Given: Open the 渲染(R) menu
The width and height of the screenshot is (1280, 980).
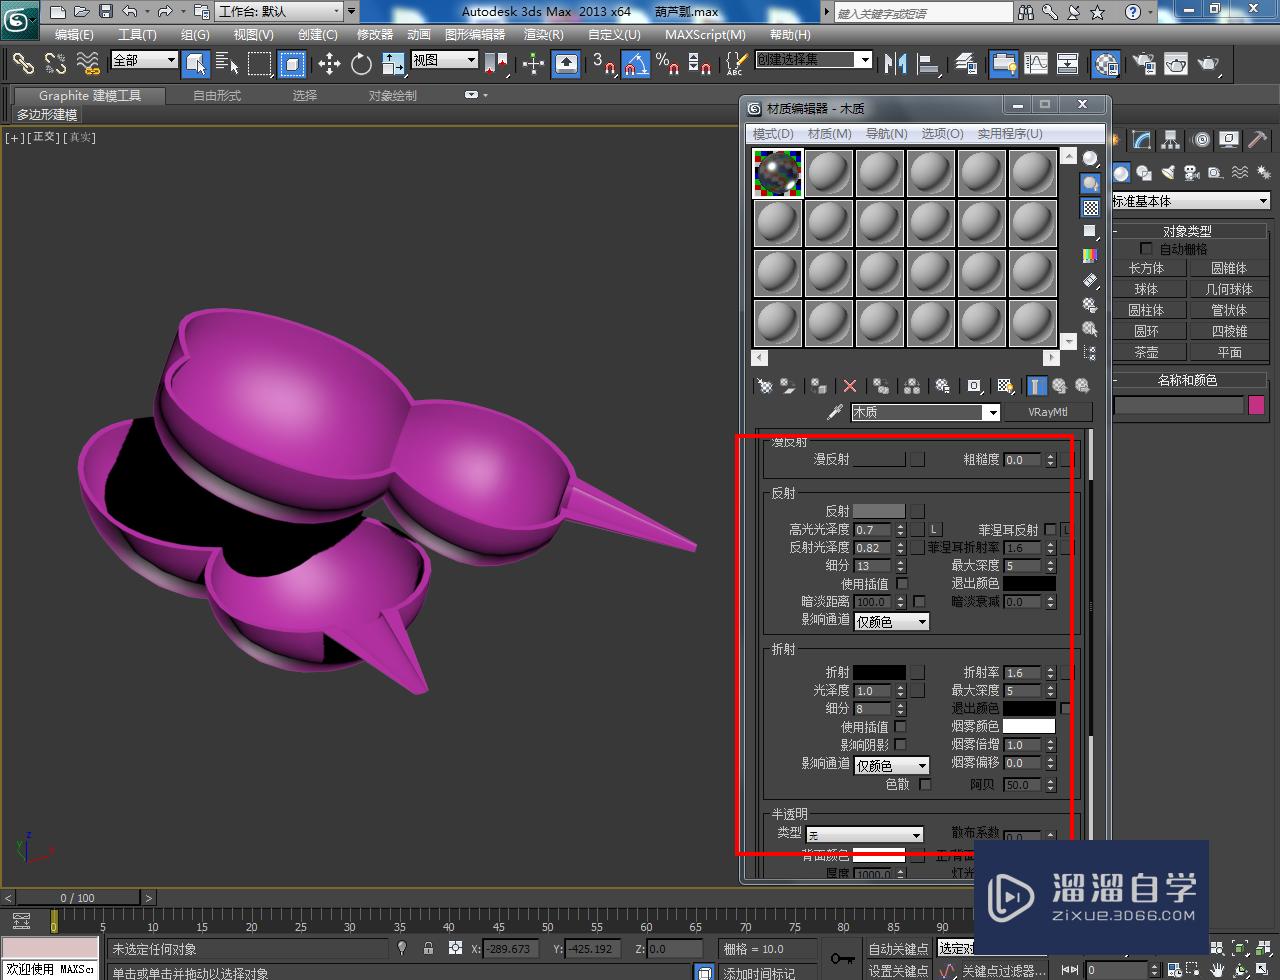Looking at the screenshot, I should (543, 35).
